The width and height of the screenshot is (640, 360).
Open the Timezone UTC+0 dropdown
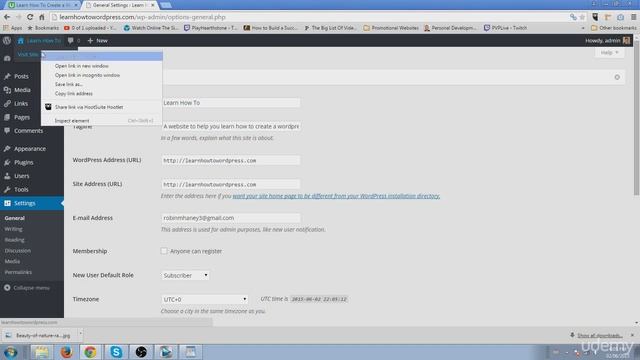tap(204, 299)
